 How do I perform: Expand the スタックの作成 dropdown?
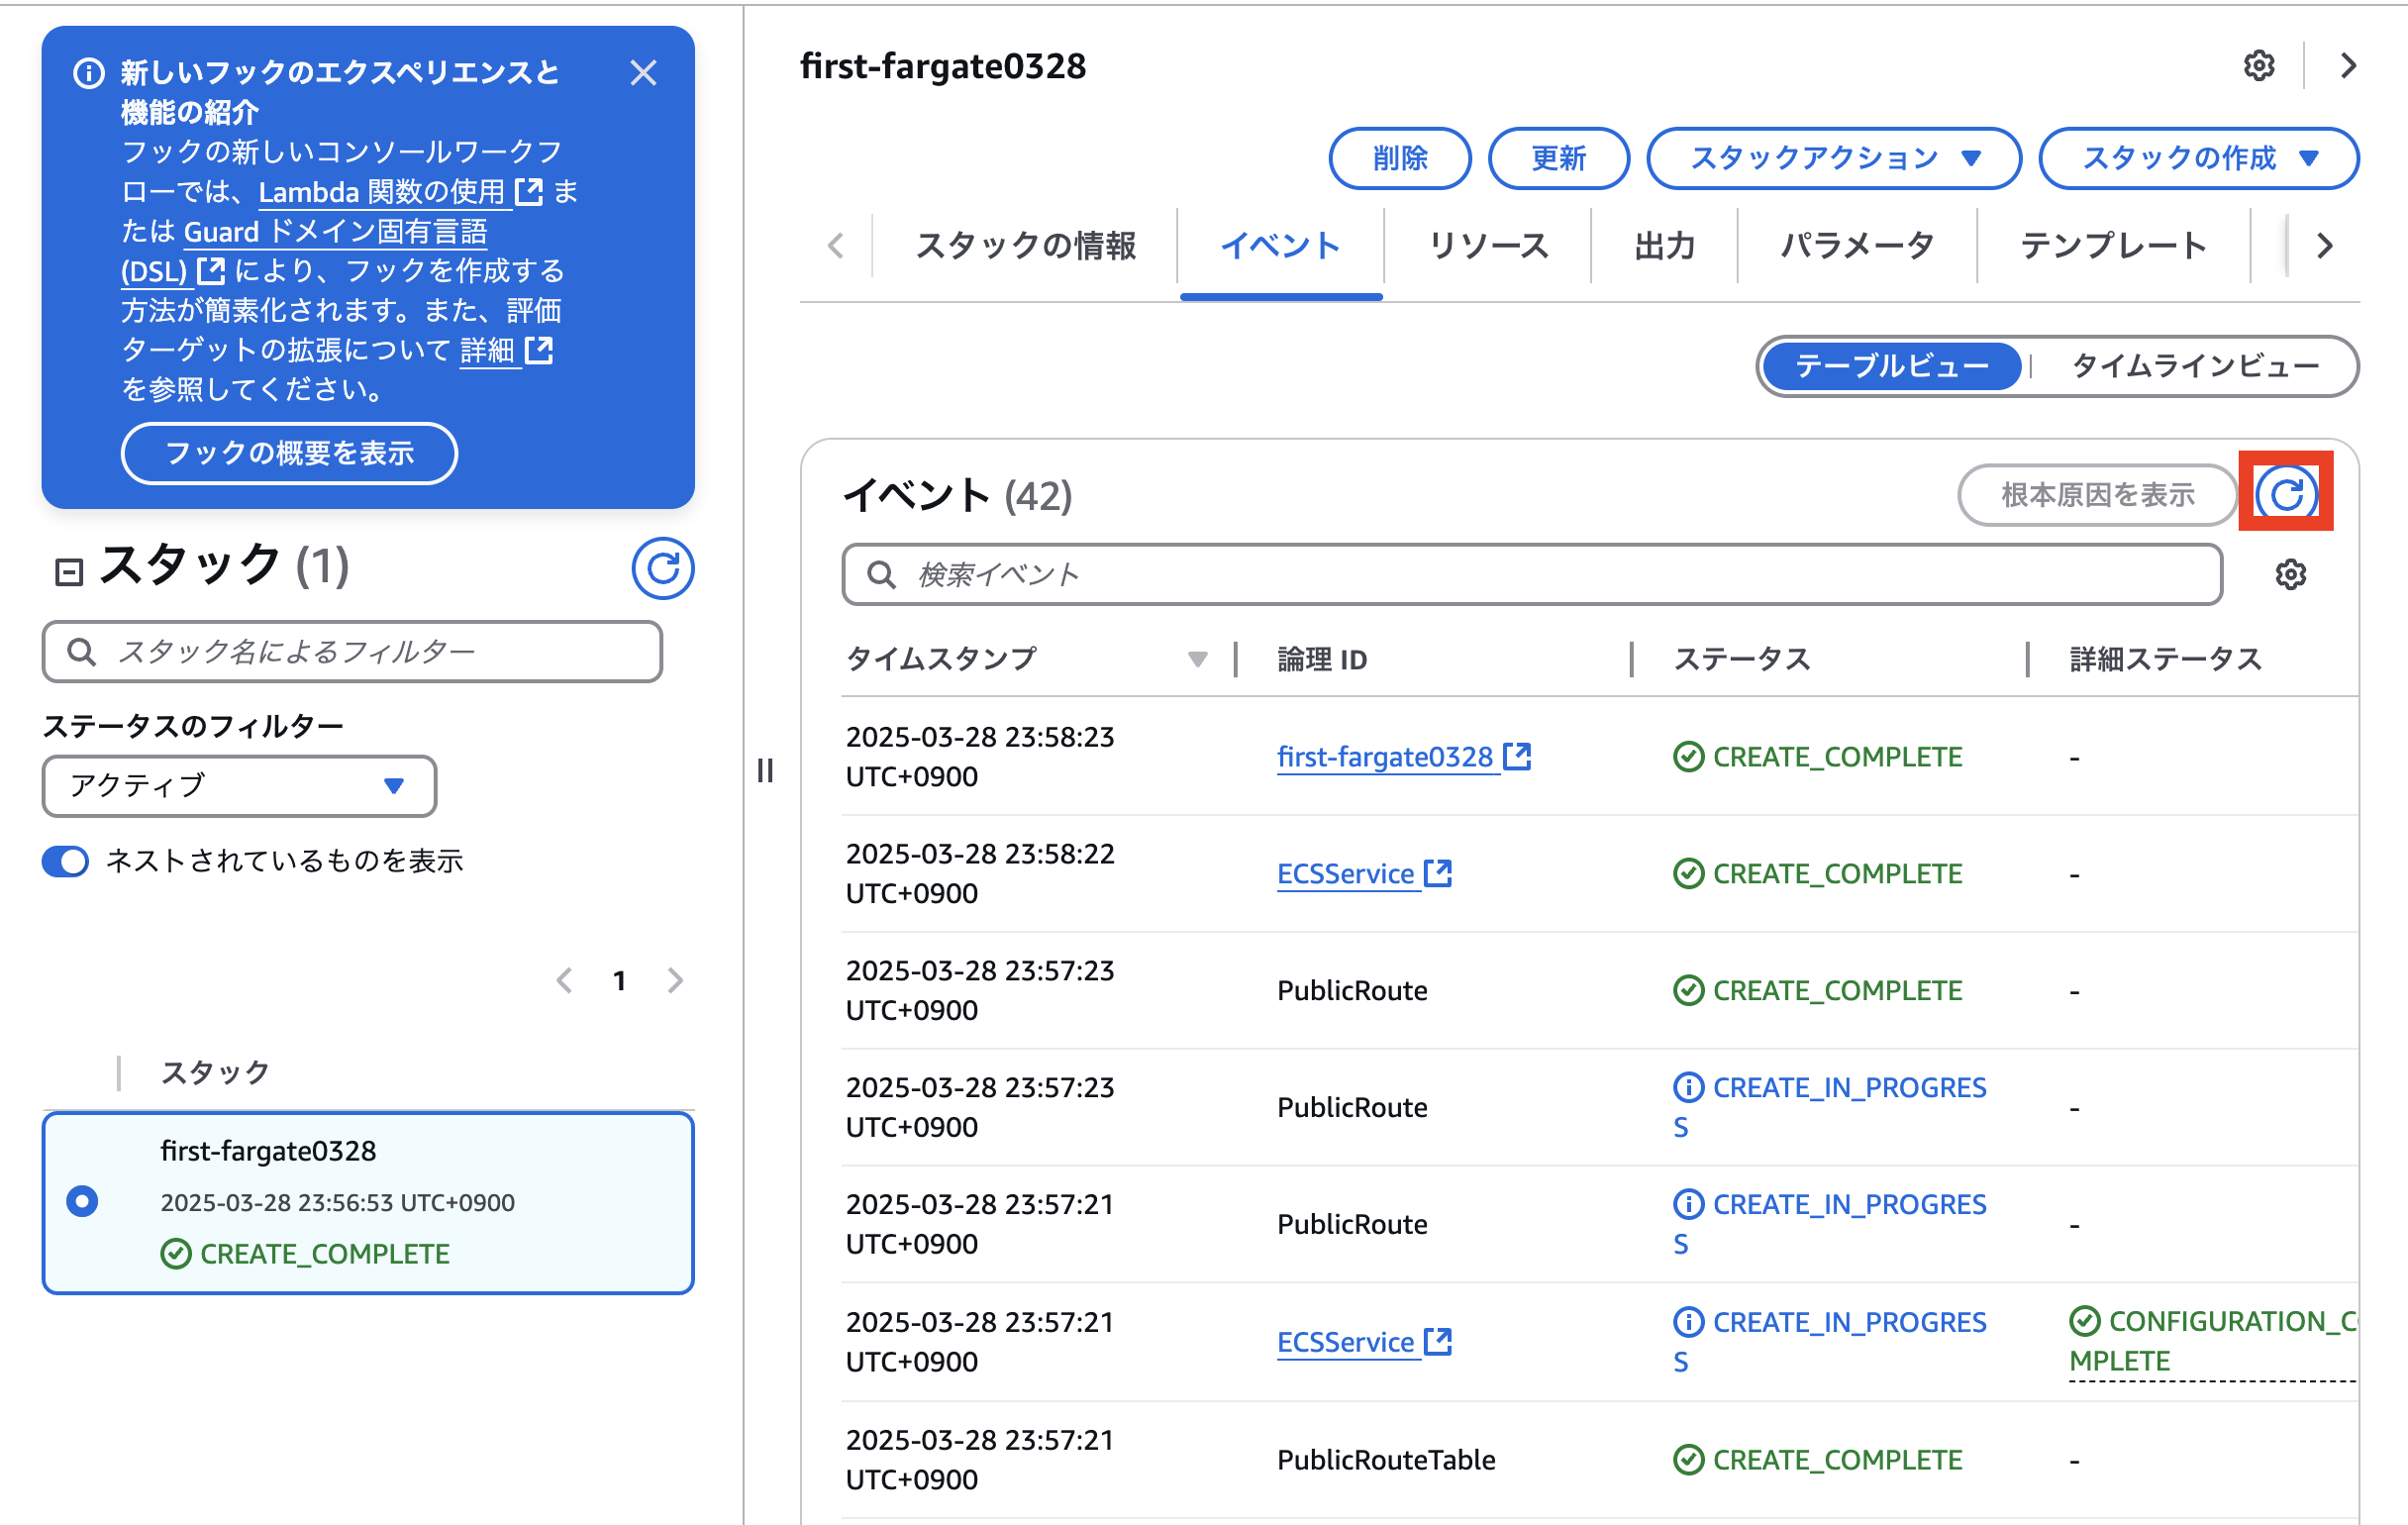(2198, 158)
